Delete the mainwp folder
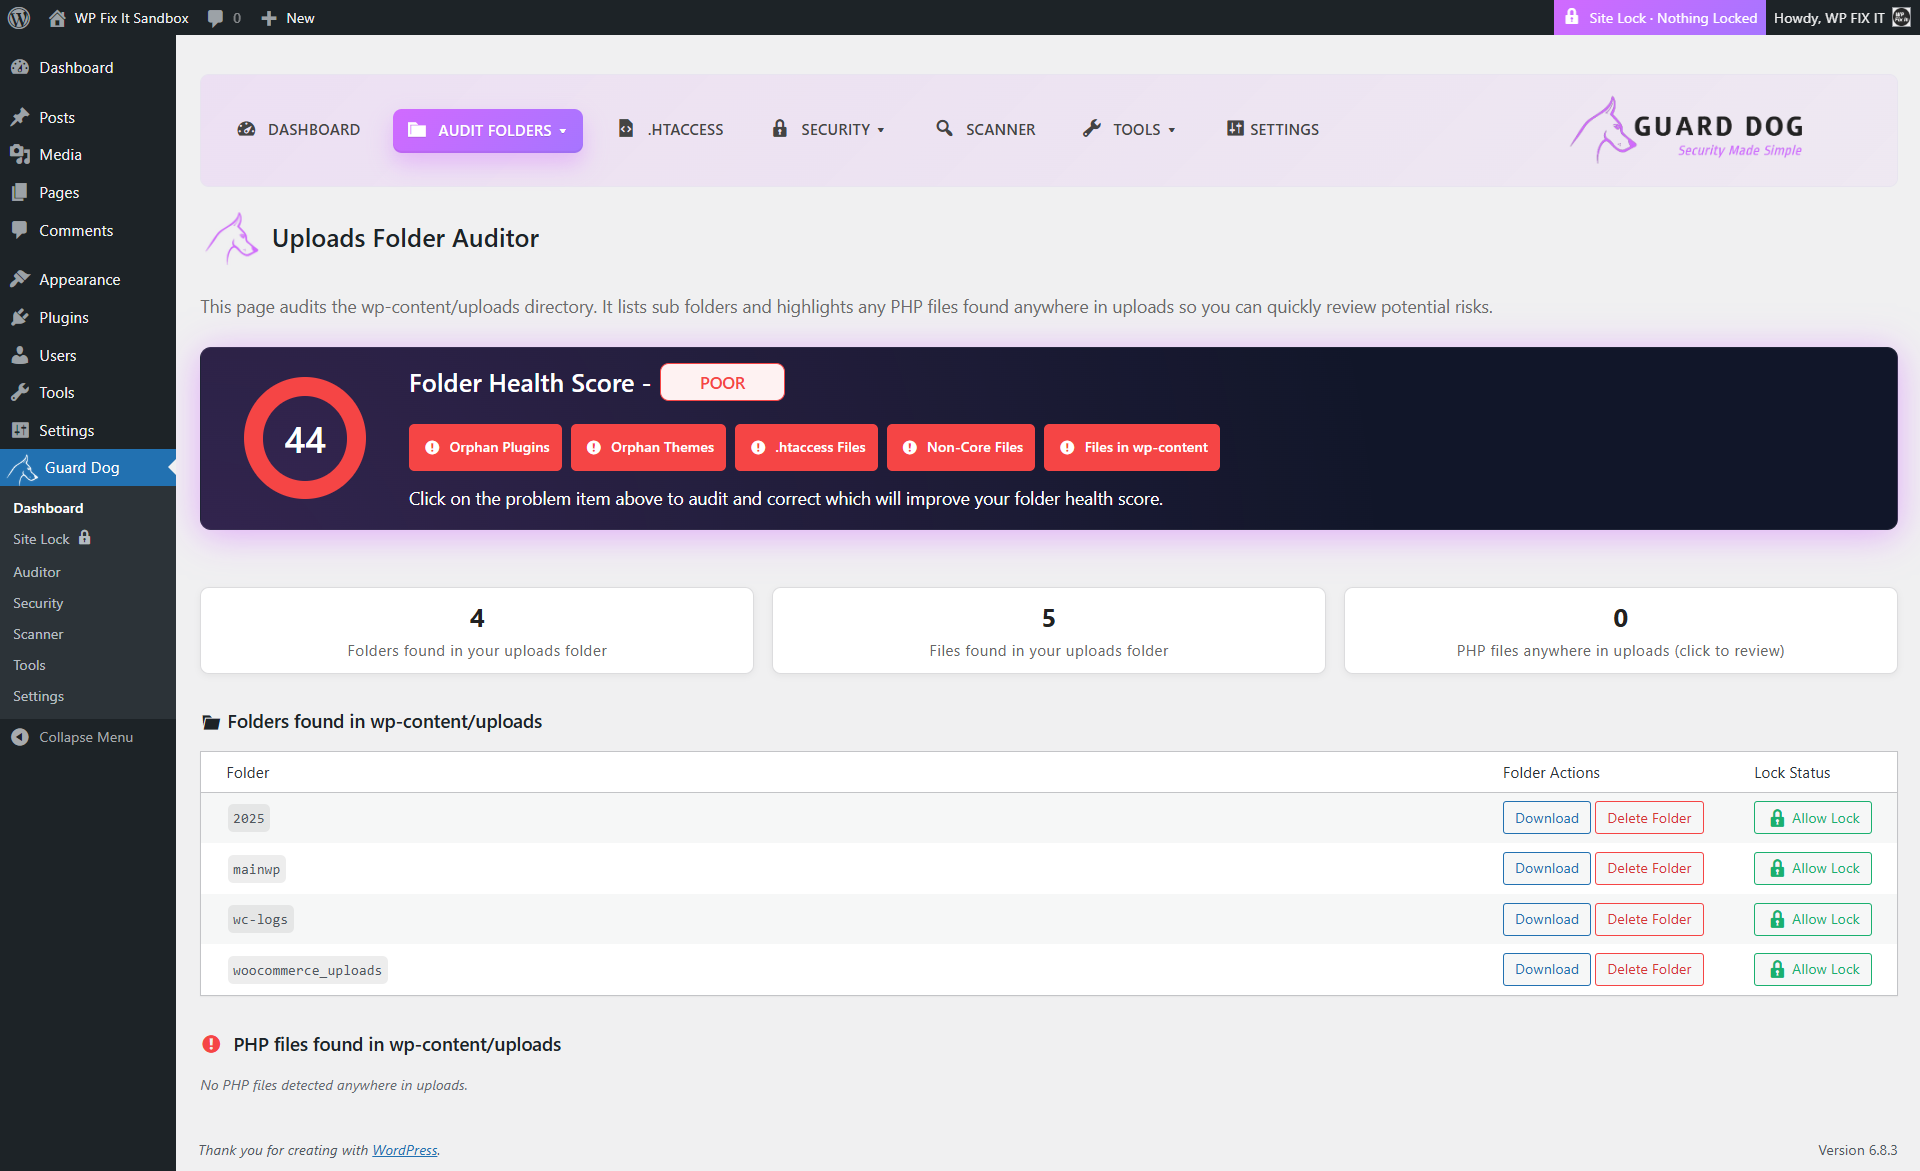Image resolution: width=1920 pixels, height=1171 pixels. (1648, 868)
